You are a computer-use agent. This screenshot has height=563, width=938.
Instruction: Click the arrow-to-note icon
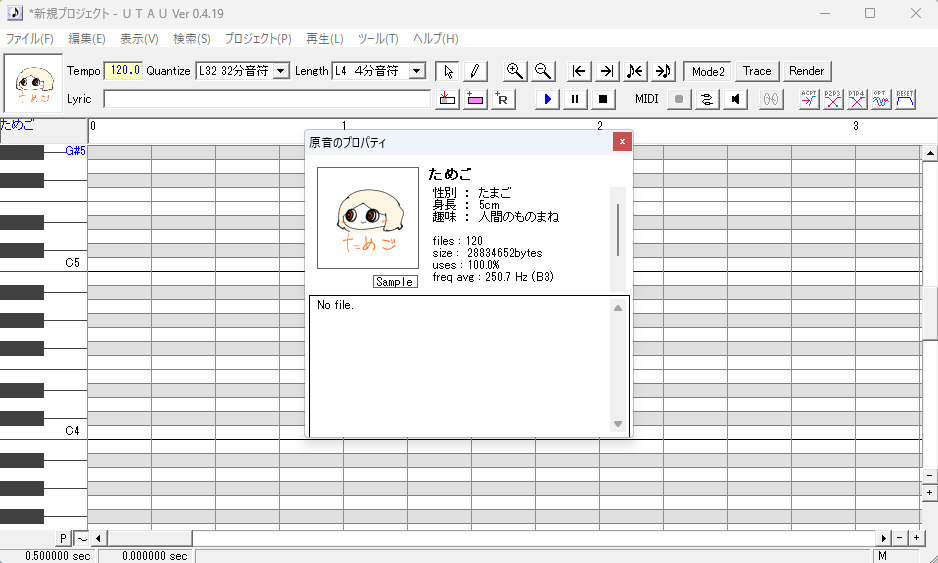click(663, 71)
